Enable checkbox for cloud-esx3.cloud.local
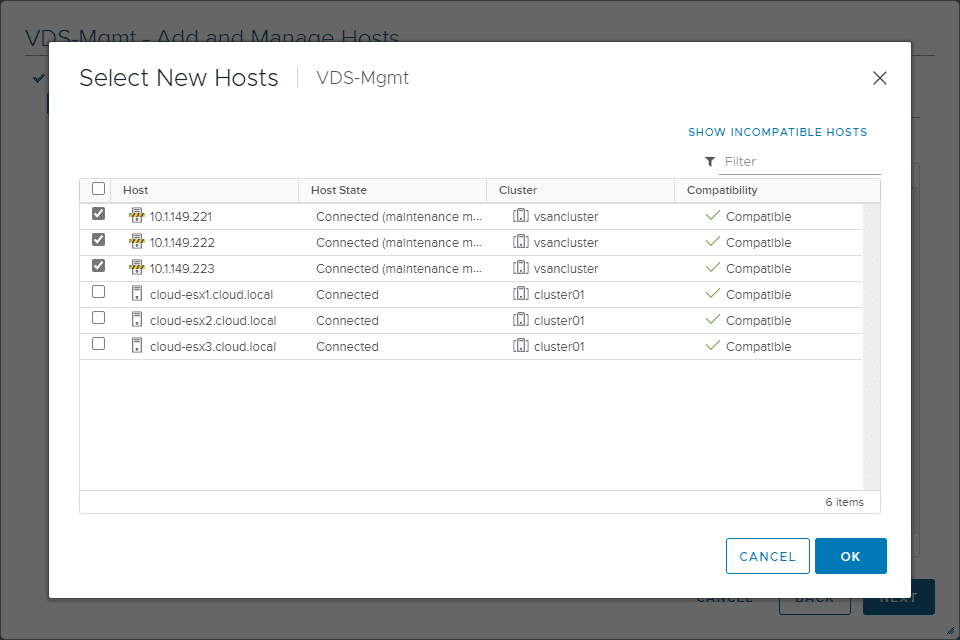Screen dimensions: 960x640 (98, 344)
